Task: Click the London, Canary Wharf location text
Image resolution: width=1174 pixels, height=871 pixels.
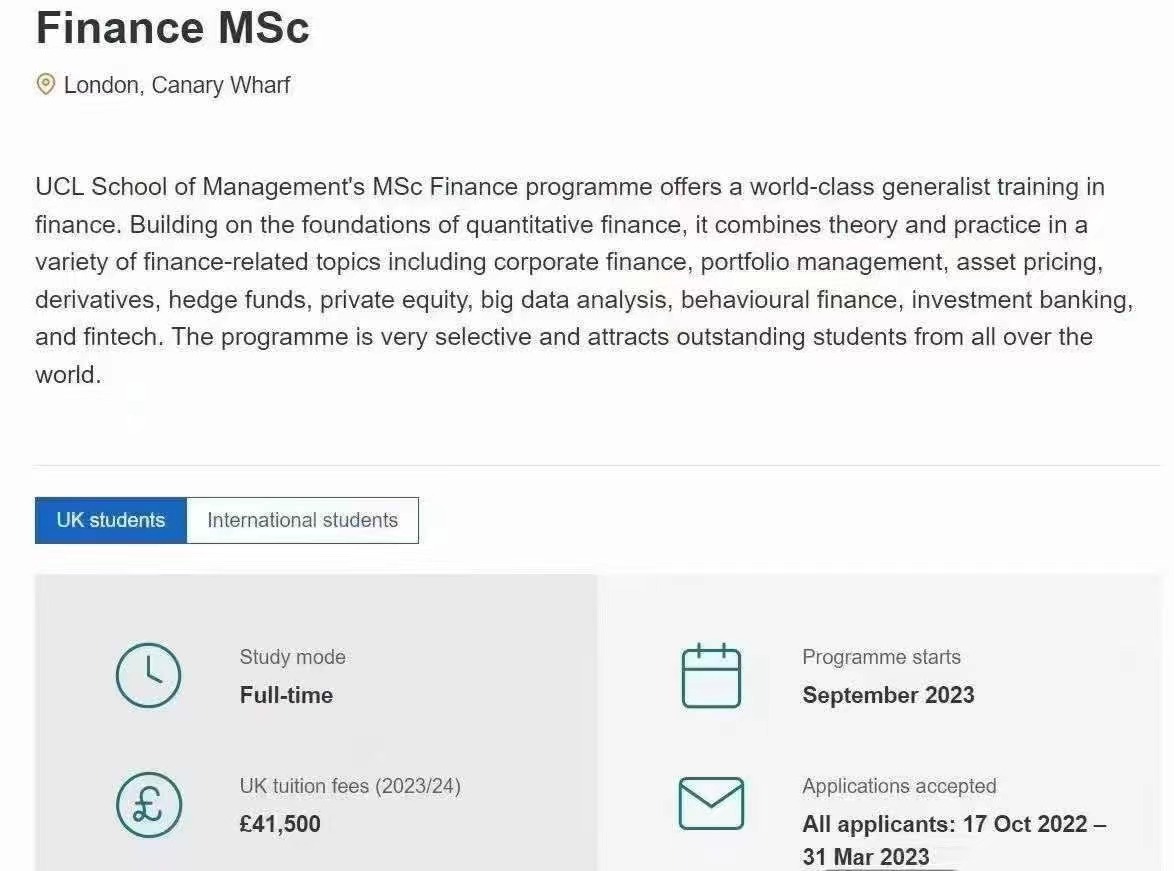Action: pos(177,85)
